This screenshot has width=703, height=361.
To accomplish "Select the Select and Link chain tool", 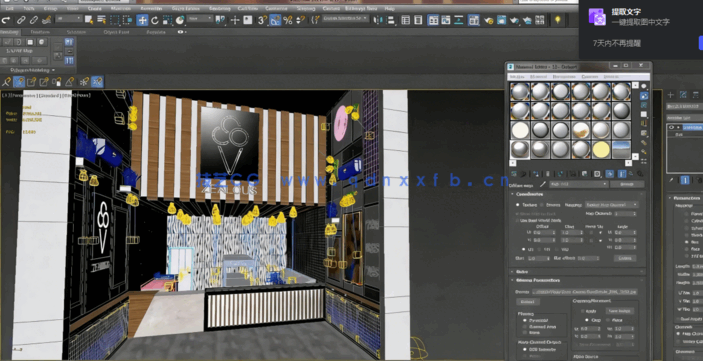I will [x=21, y=20].
